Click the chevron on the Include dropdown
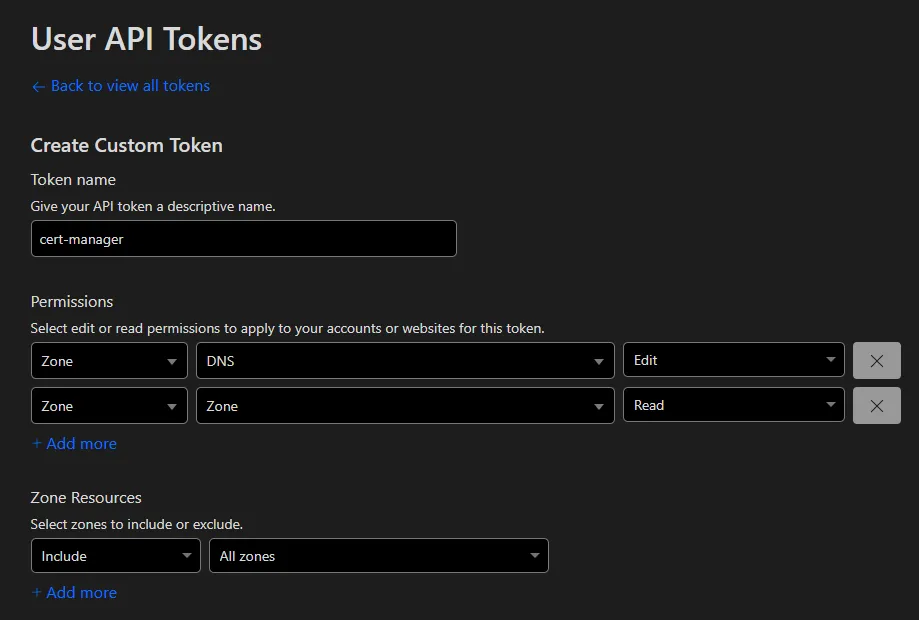The height and width of the screenshot is (620, 919). click(x=187, y=555)
